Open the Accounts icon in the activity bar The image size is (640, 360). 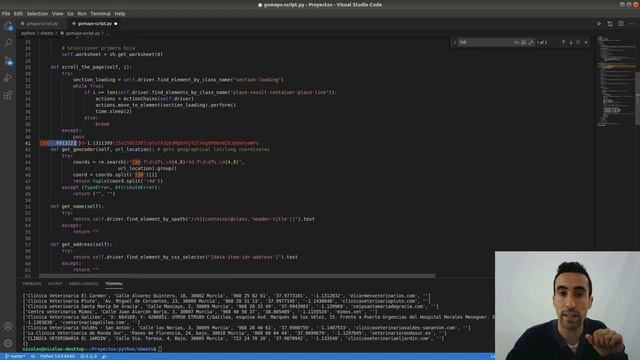(8, 326)
